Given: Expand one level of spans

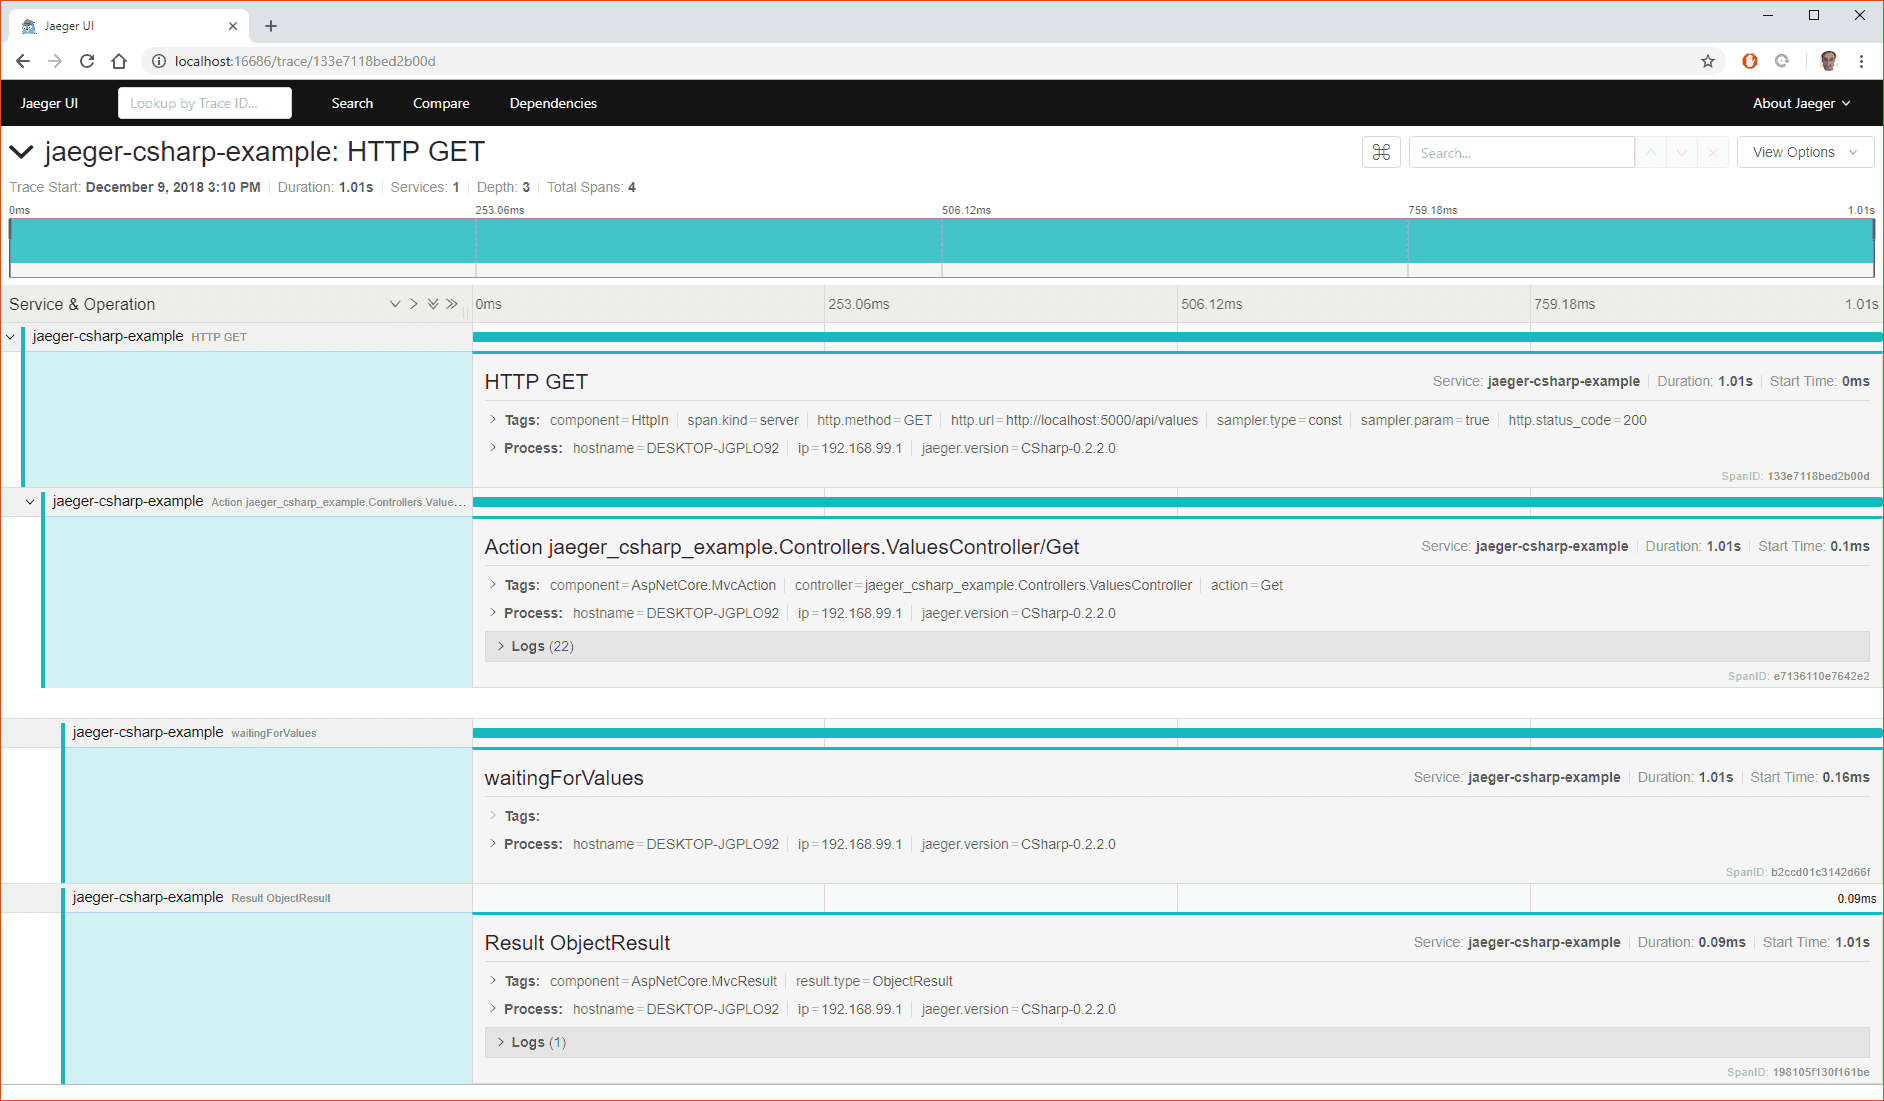Looking at the screenshot, I should 395,304.
